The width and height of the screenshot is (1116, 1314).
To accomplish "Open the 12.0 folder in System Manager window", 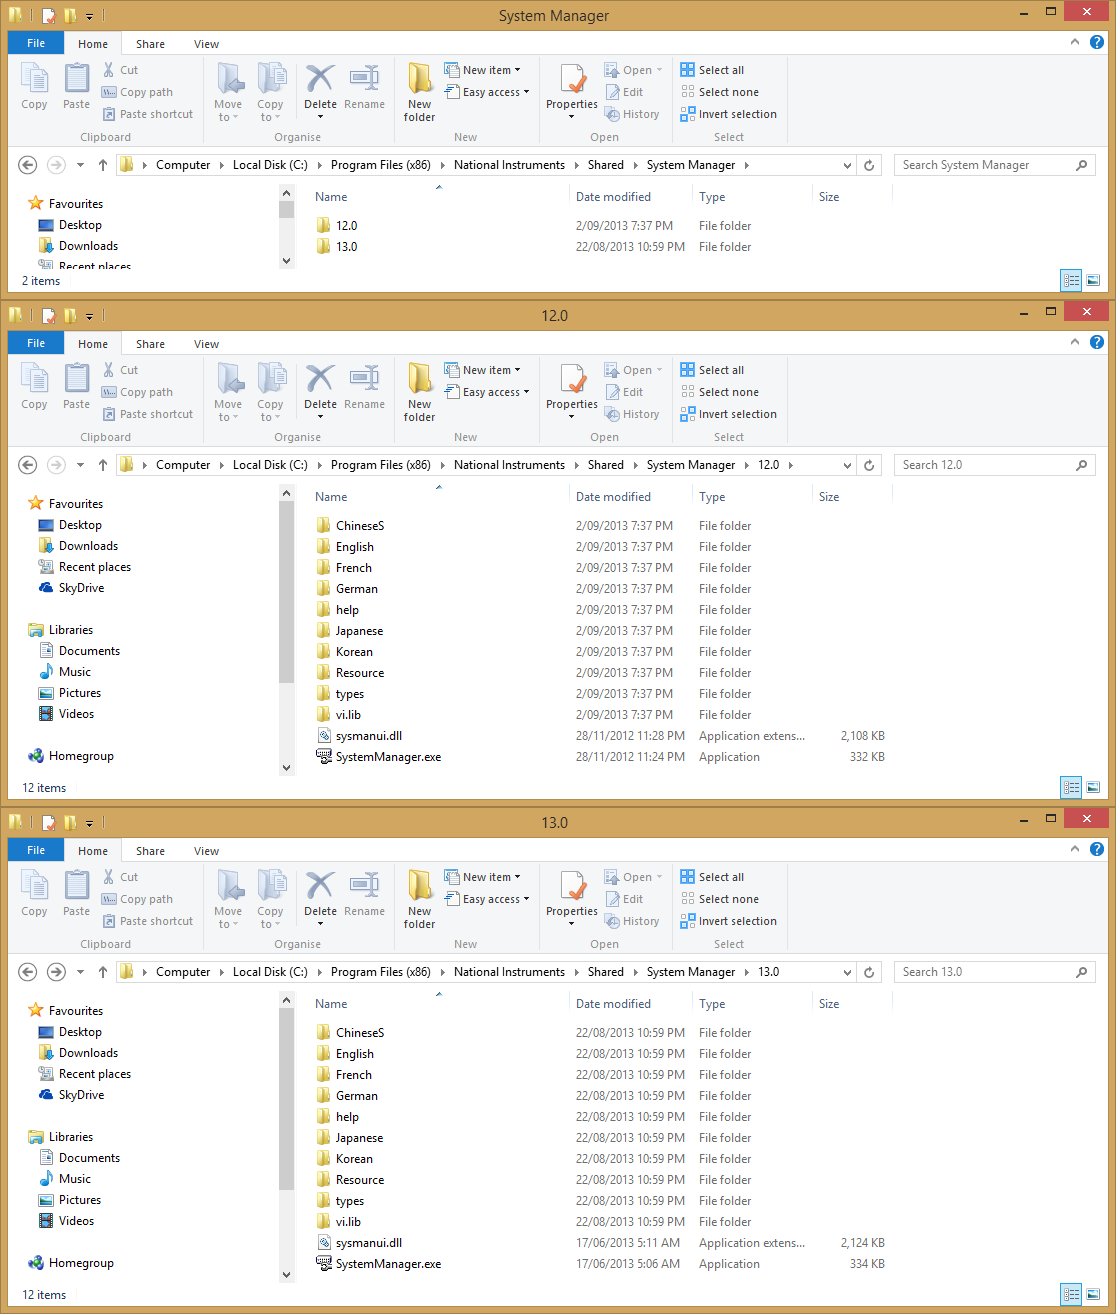I will coord(346,226).
